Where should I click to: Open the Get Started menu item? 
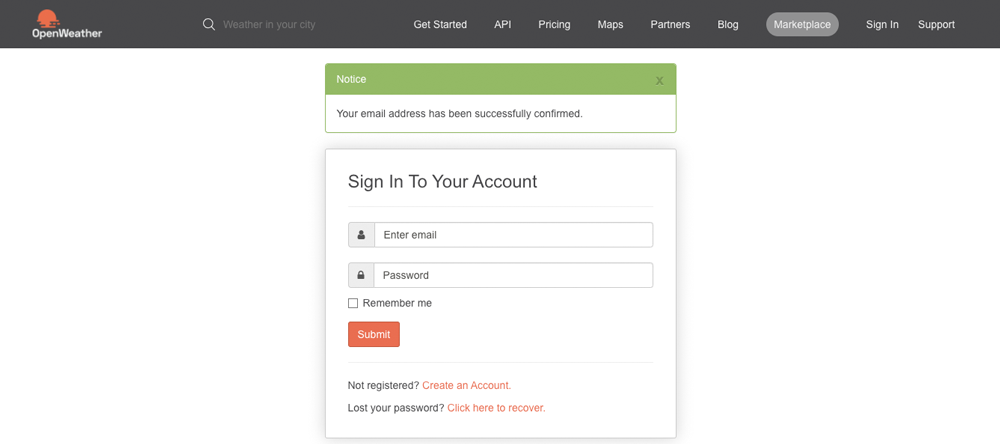click(x=440, y=24)
